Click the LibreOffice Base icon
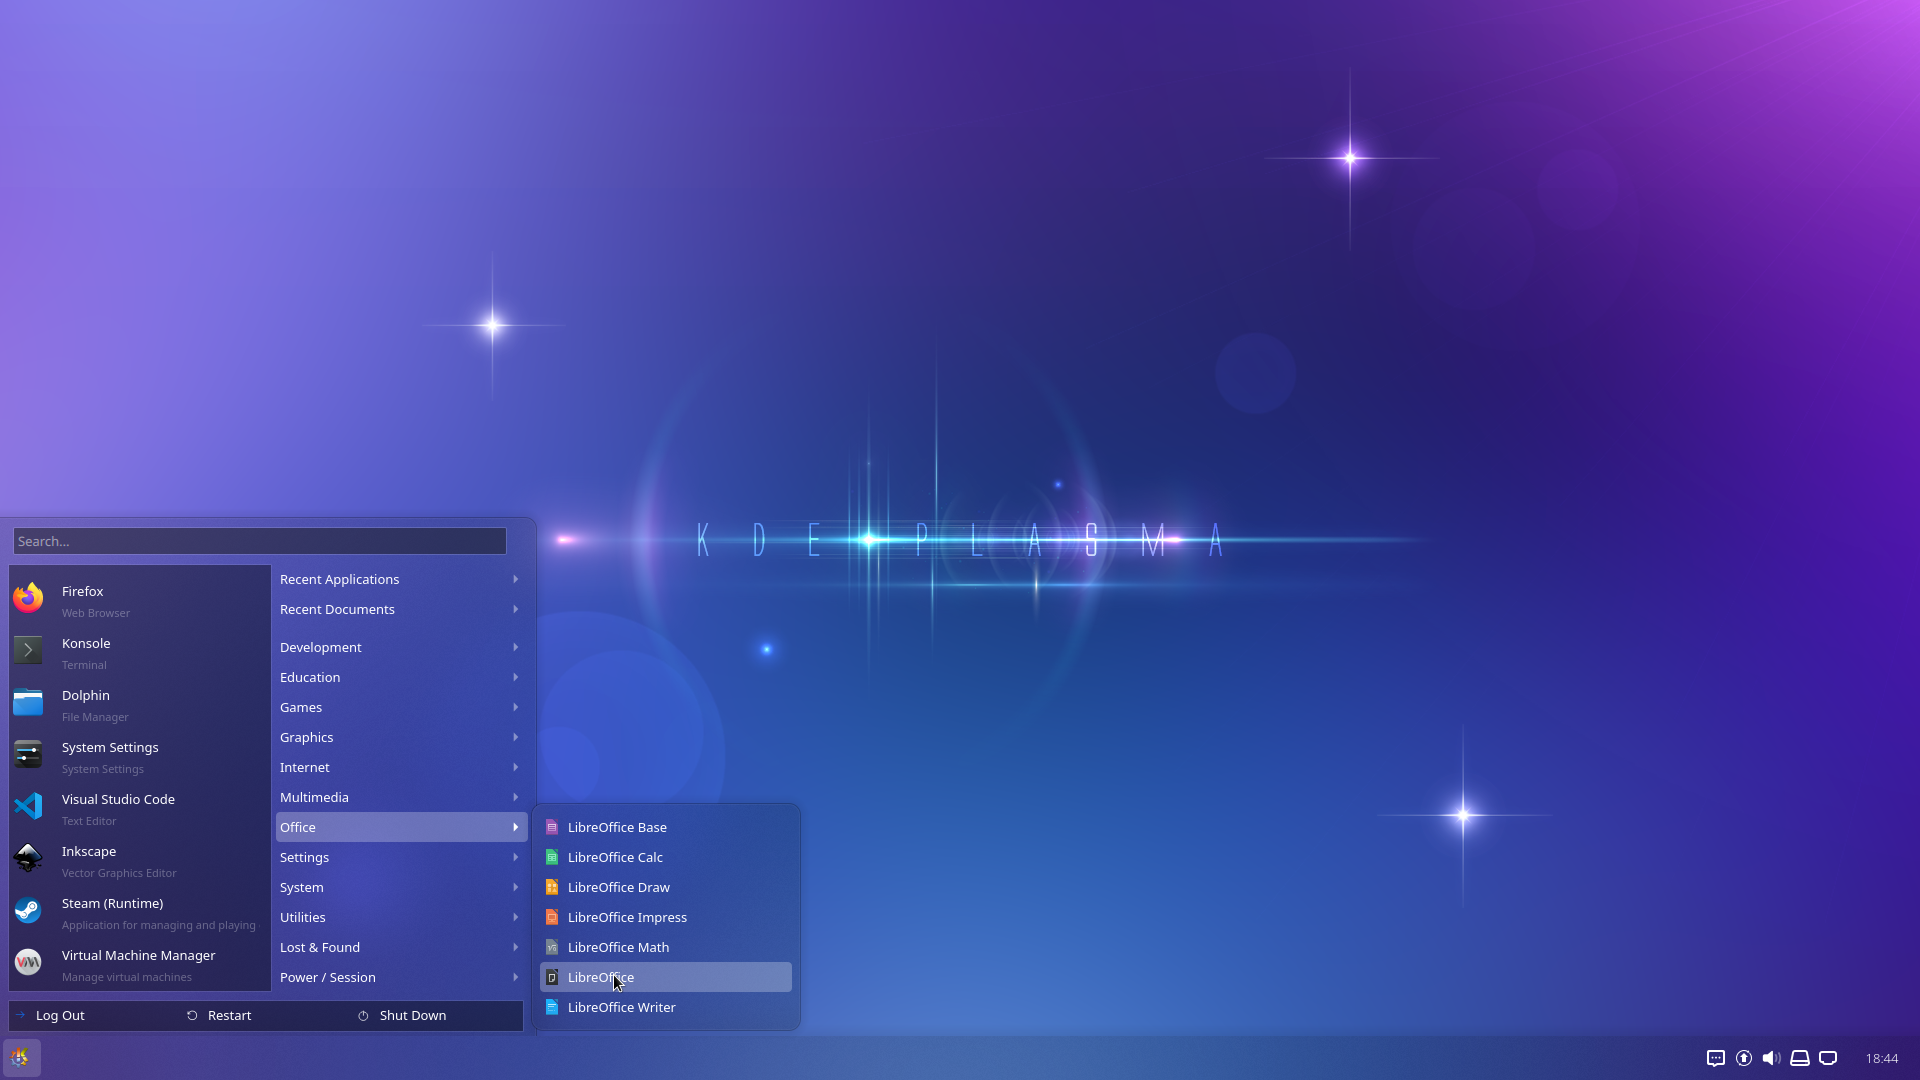 coord(551,827)
